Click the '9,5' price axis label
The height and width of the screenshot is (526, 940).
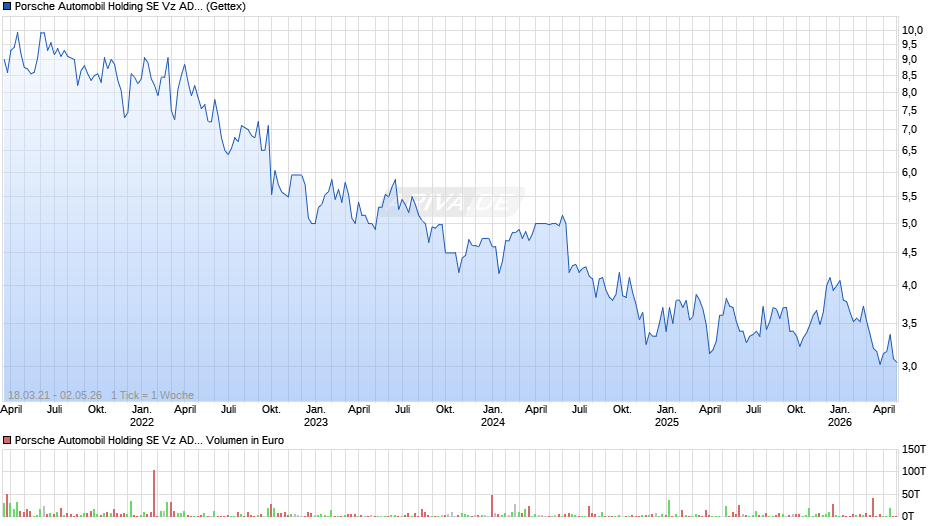click(909, 44)
